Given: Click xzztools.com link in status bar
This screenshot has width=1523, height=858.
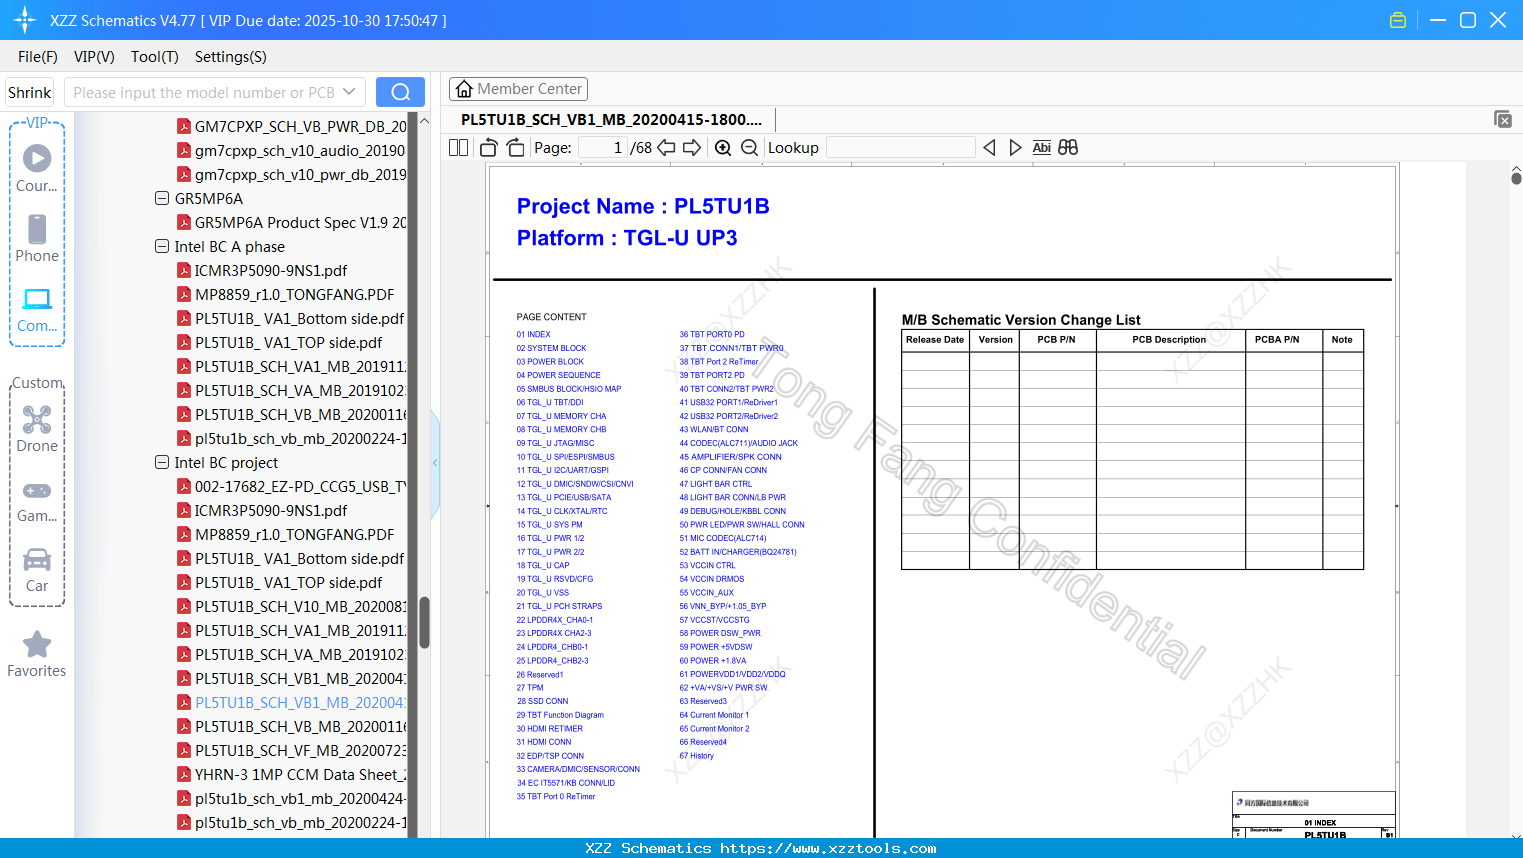Looking at the screenshot, I should click(828, 848).
